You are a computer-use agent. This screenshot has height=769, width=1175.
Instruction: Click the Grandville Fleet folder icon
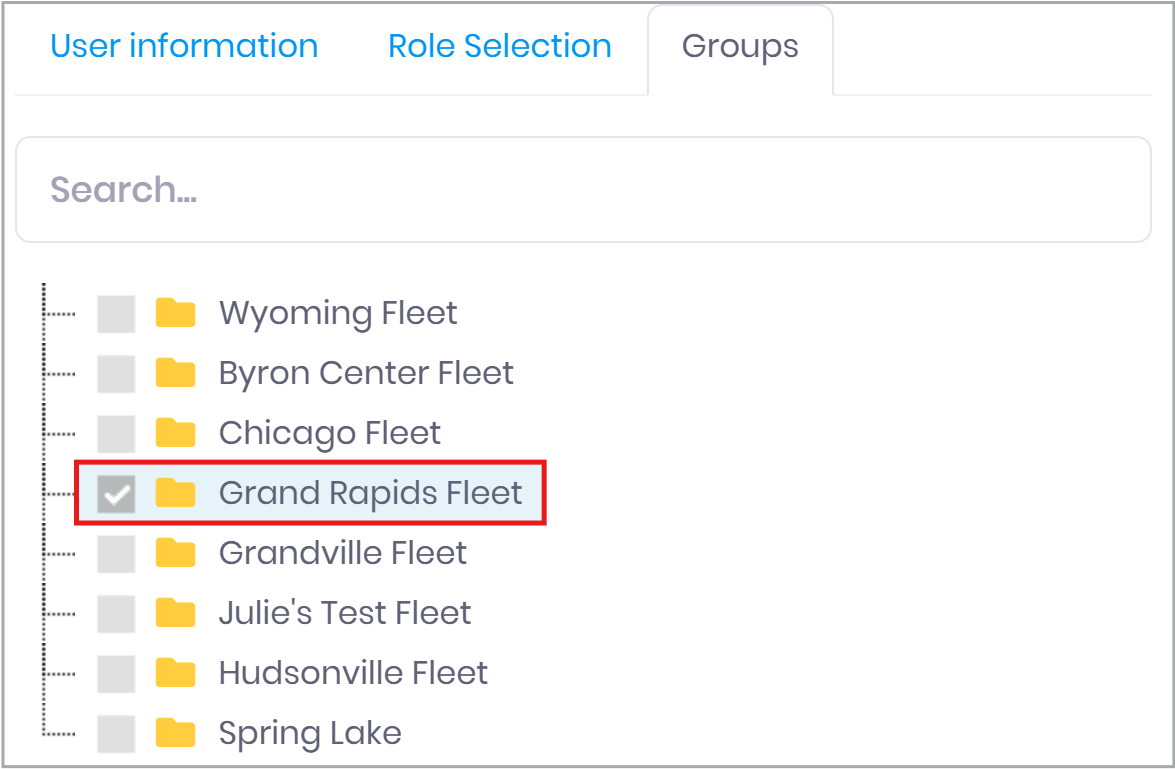coord(175,553)
